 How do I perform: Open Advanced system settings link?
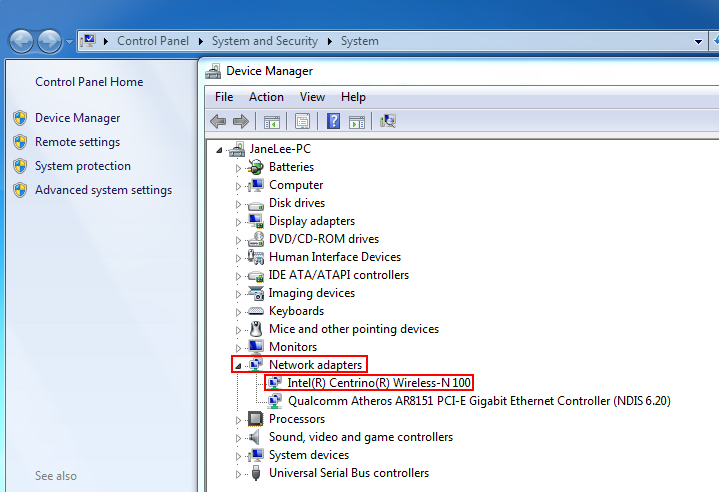(104, 190)
